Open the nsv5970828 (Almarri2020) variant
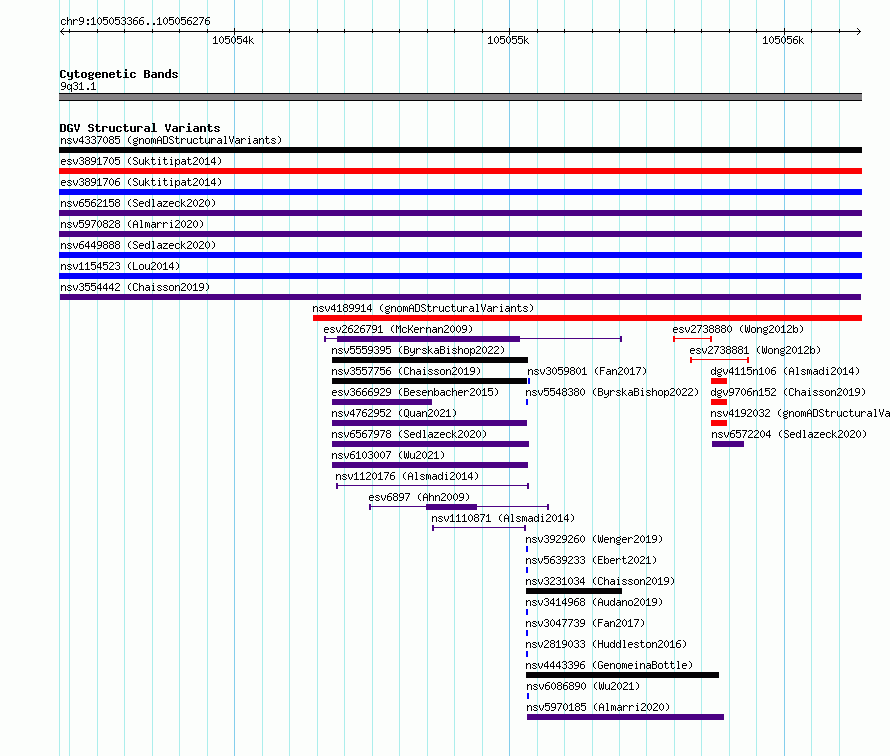The height and width of the screenshot is (756, 890). coord(132,224)
